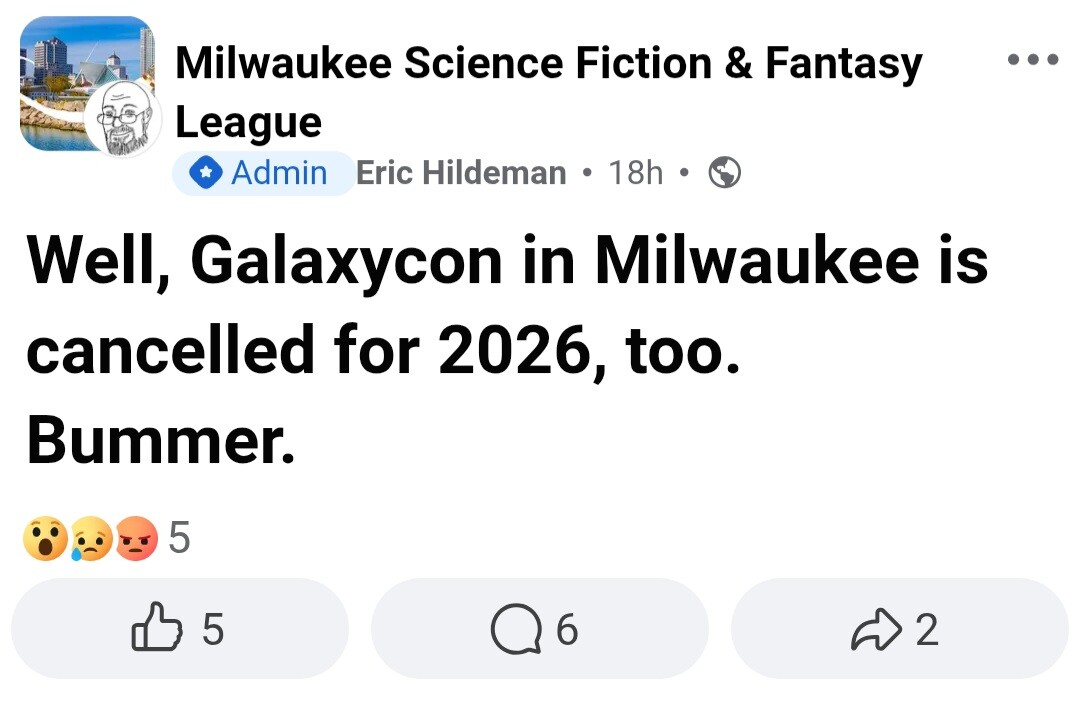The width and height of the screenshot is (1080, 715).
Task: Click the globe public-audience icon
Action: pyautogui.click(x=724, y=173)
